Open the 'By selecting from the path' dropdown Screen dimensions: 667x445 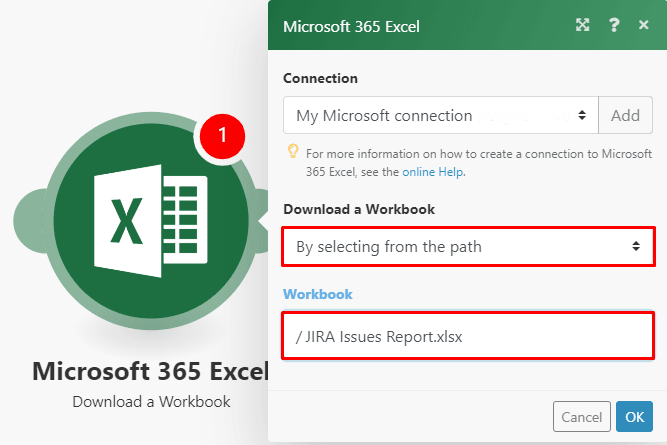tap(468, 246)
